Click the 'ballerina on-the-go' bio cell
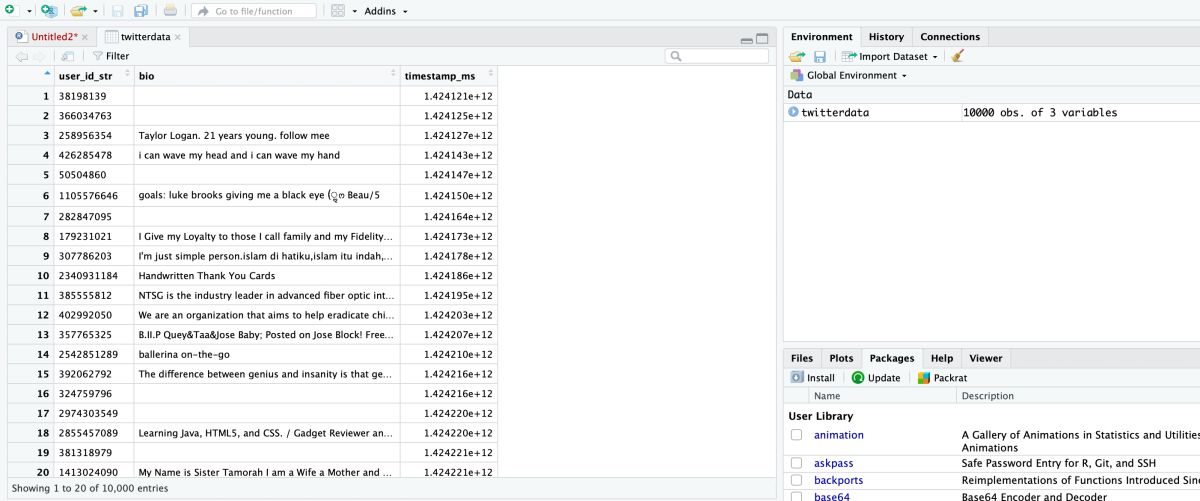This screenshot has height=501, width=1200. click(x=267, y=355)
